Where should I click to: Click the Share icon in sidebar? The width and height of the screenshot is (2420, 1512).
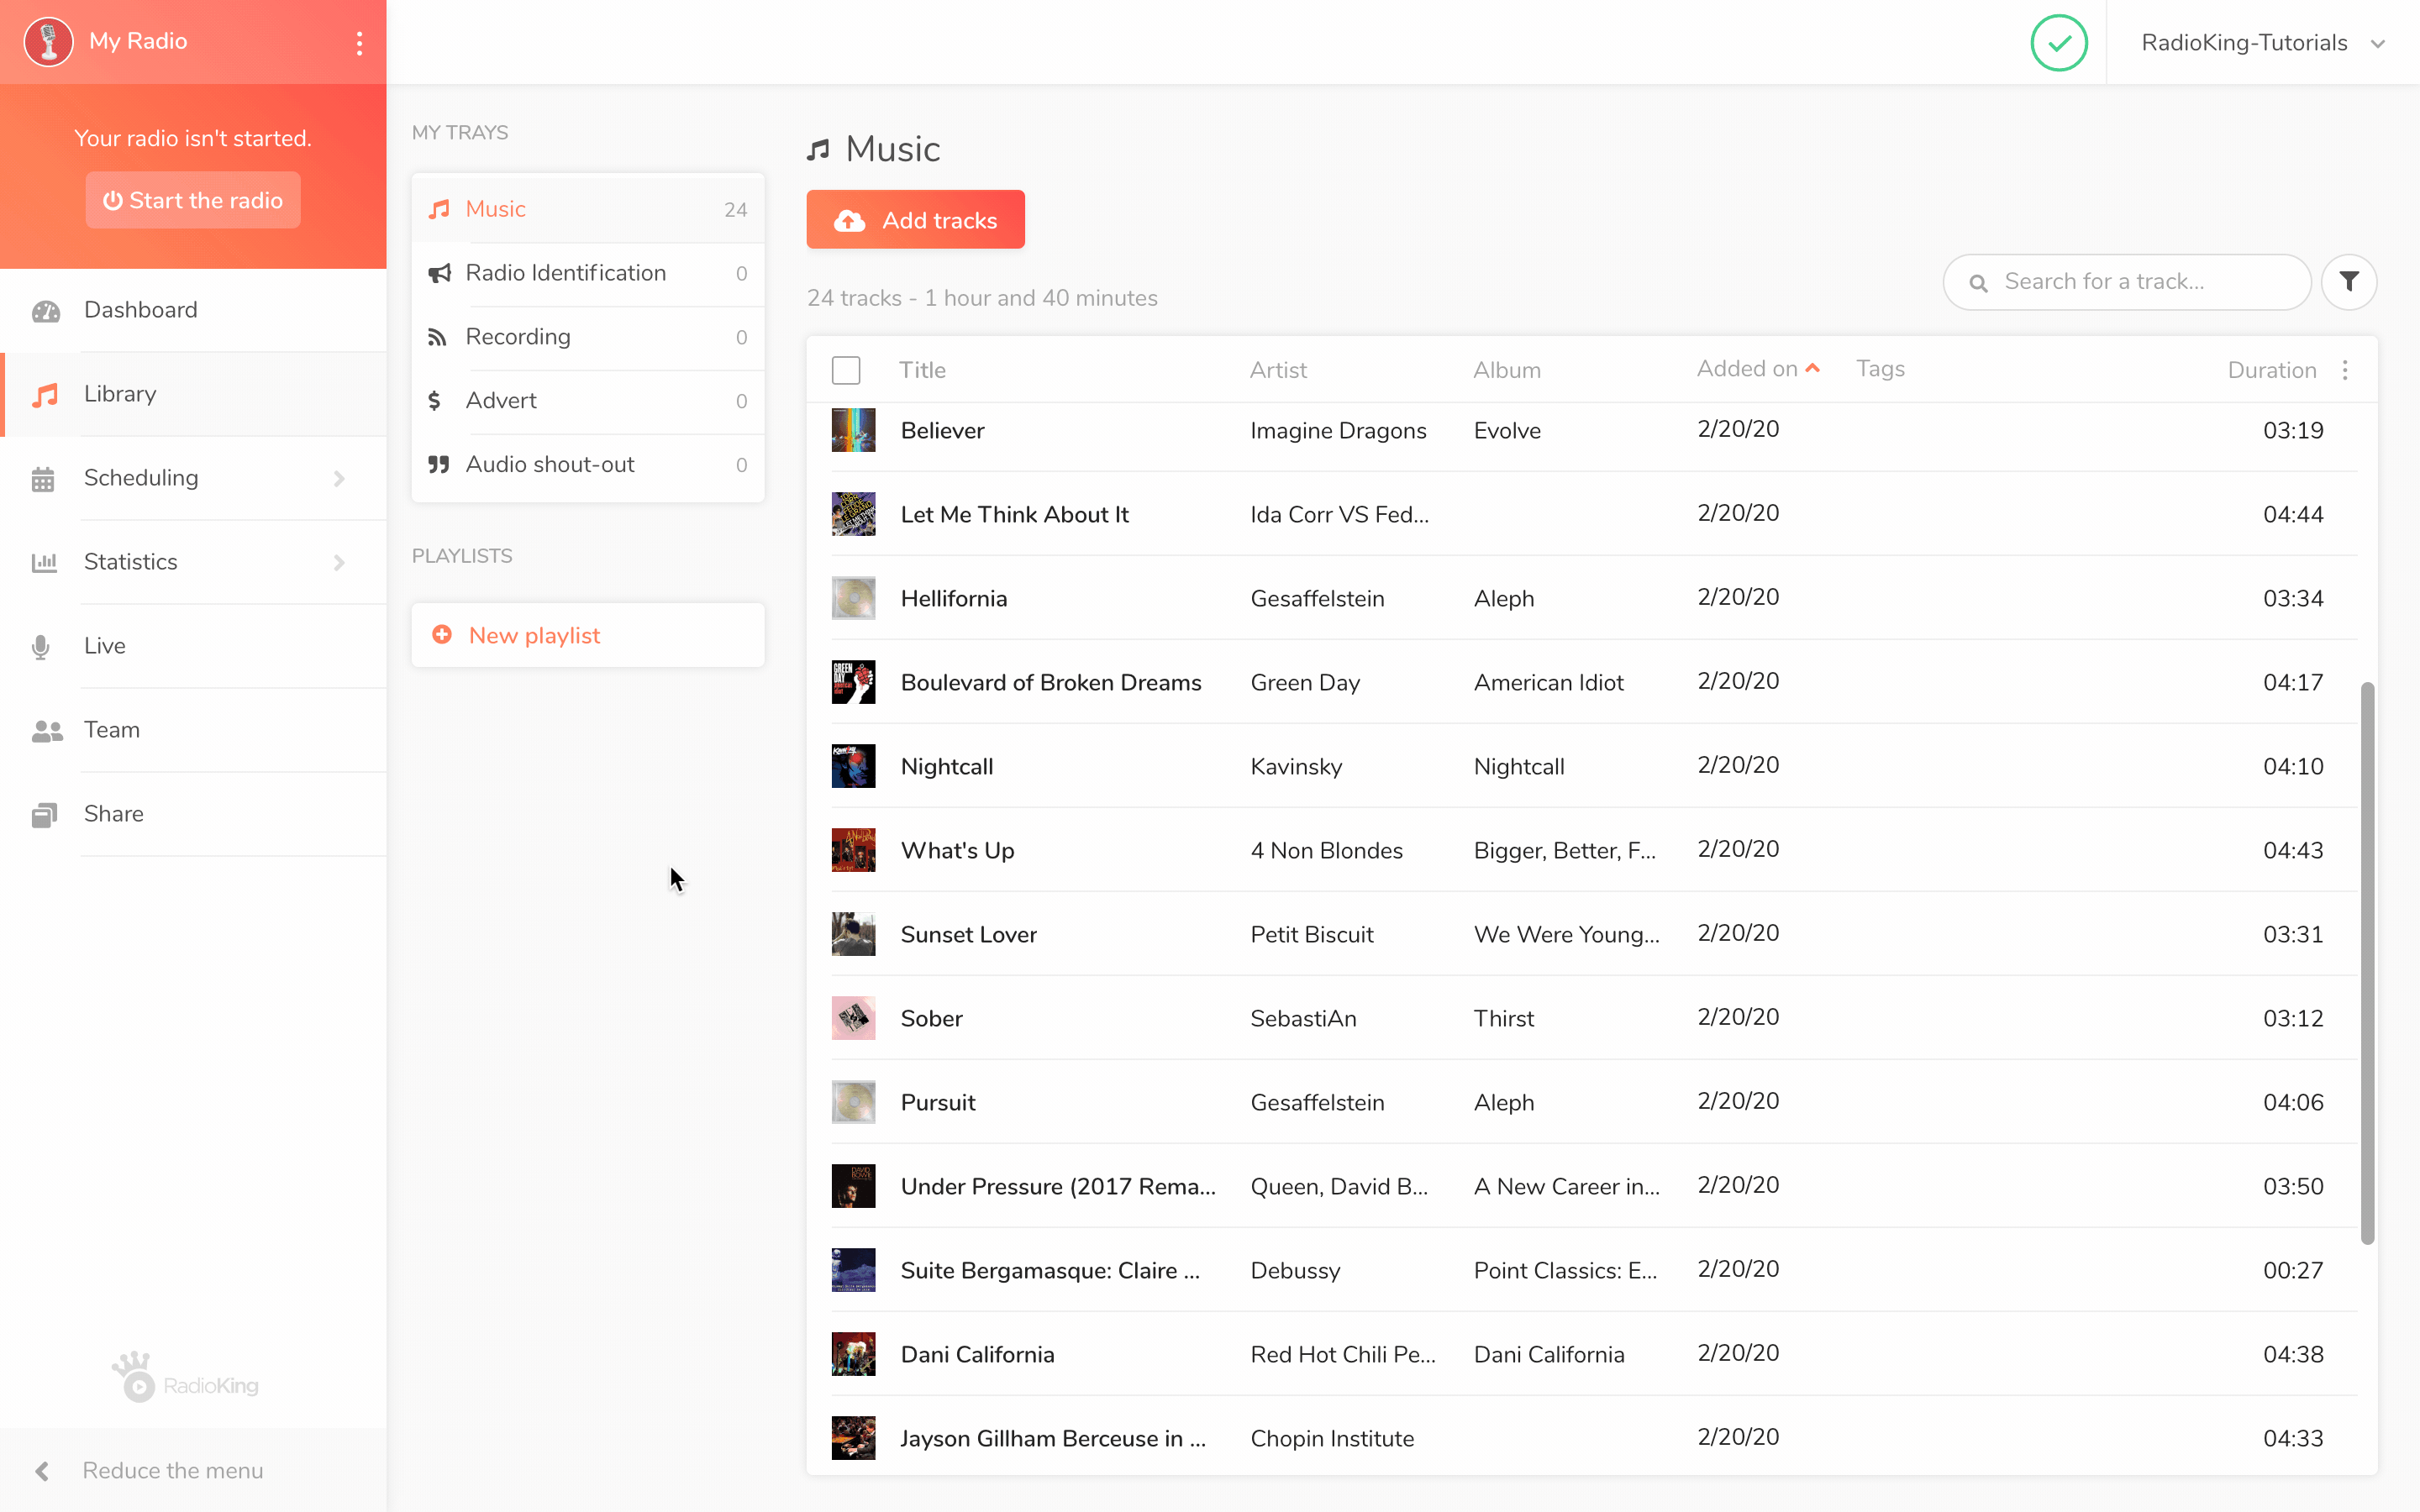coord(44,815)
